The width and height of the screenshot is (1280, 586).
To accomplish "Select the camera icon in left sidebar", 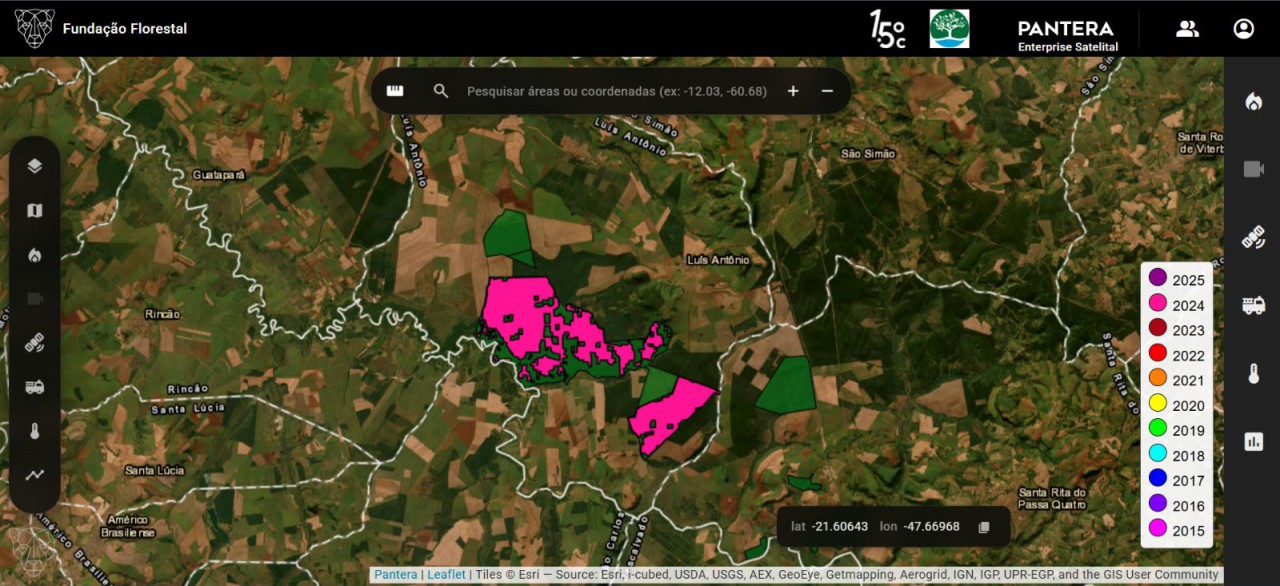I will [x=35, y=298].
